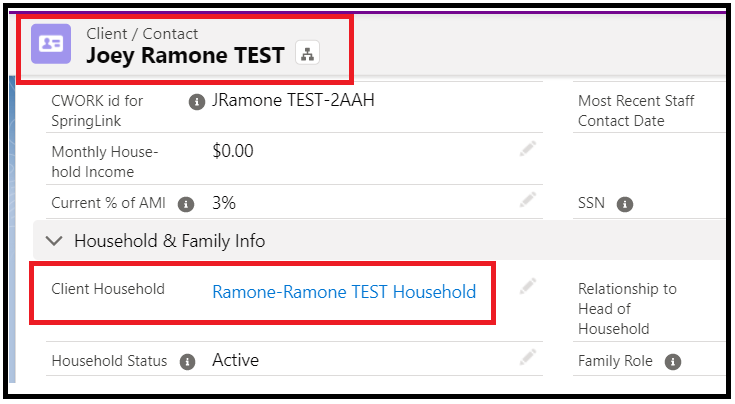
Task: Open the hierarchy icon beside Joey Ramone TEST
Action: [308, 52]
